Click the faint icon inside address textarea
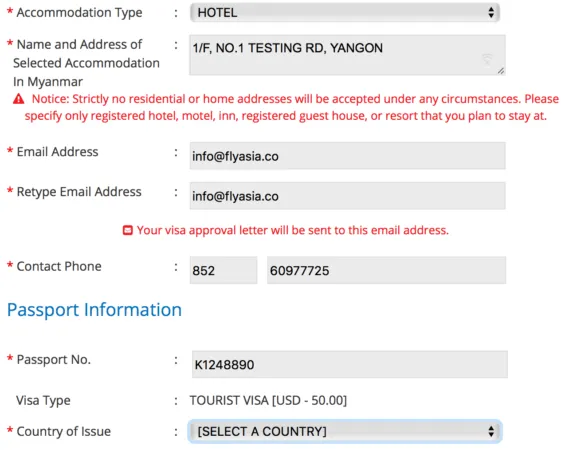This screenshot has width=573, height=450. 487,59
